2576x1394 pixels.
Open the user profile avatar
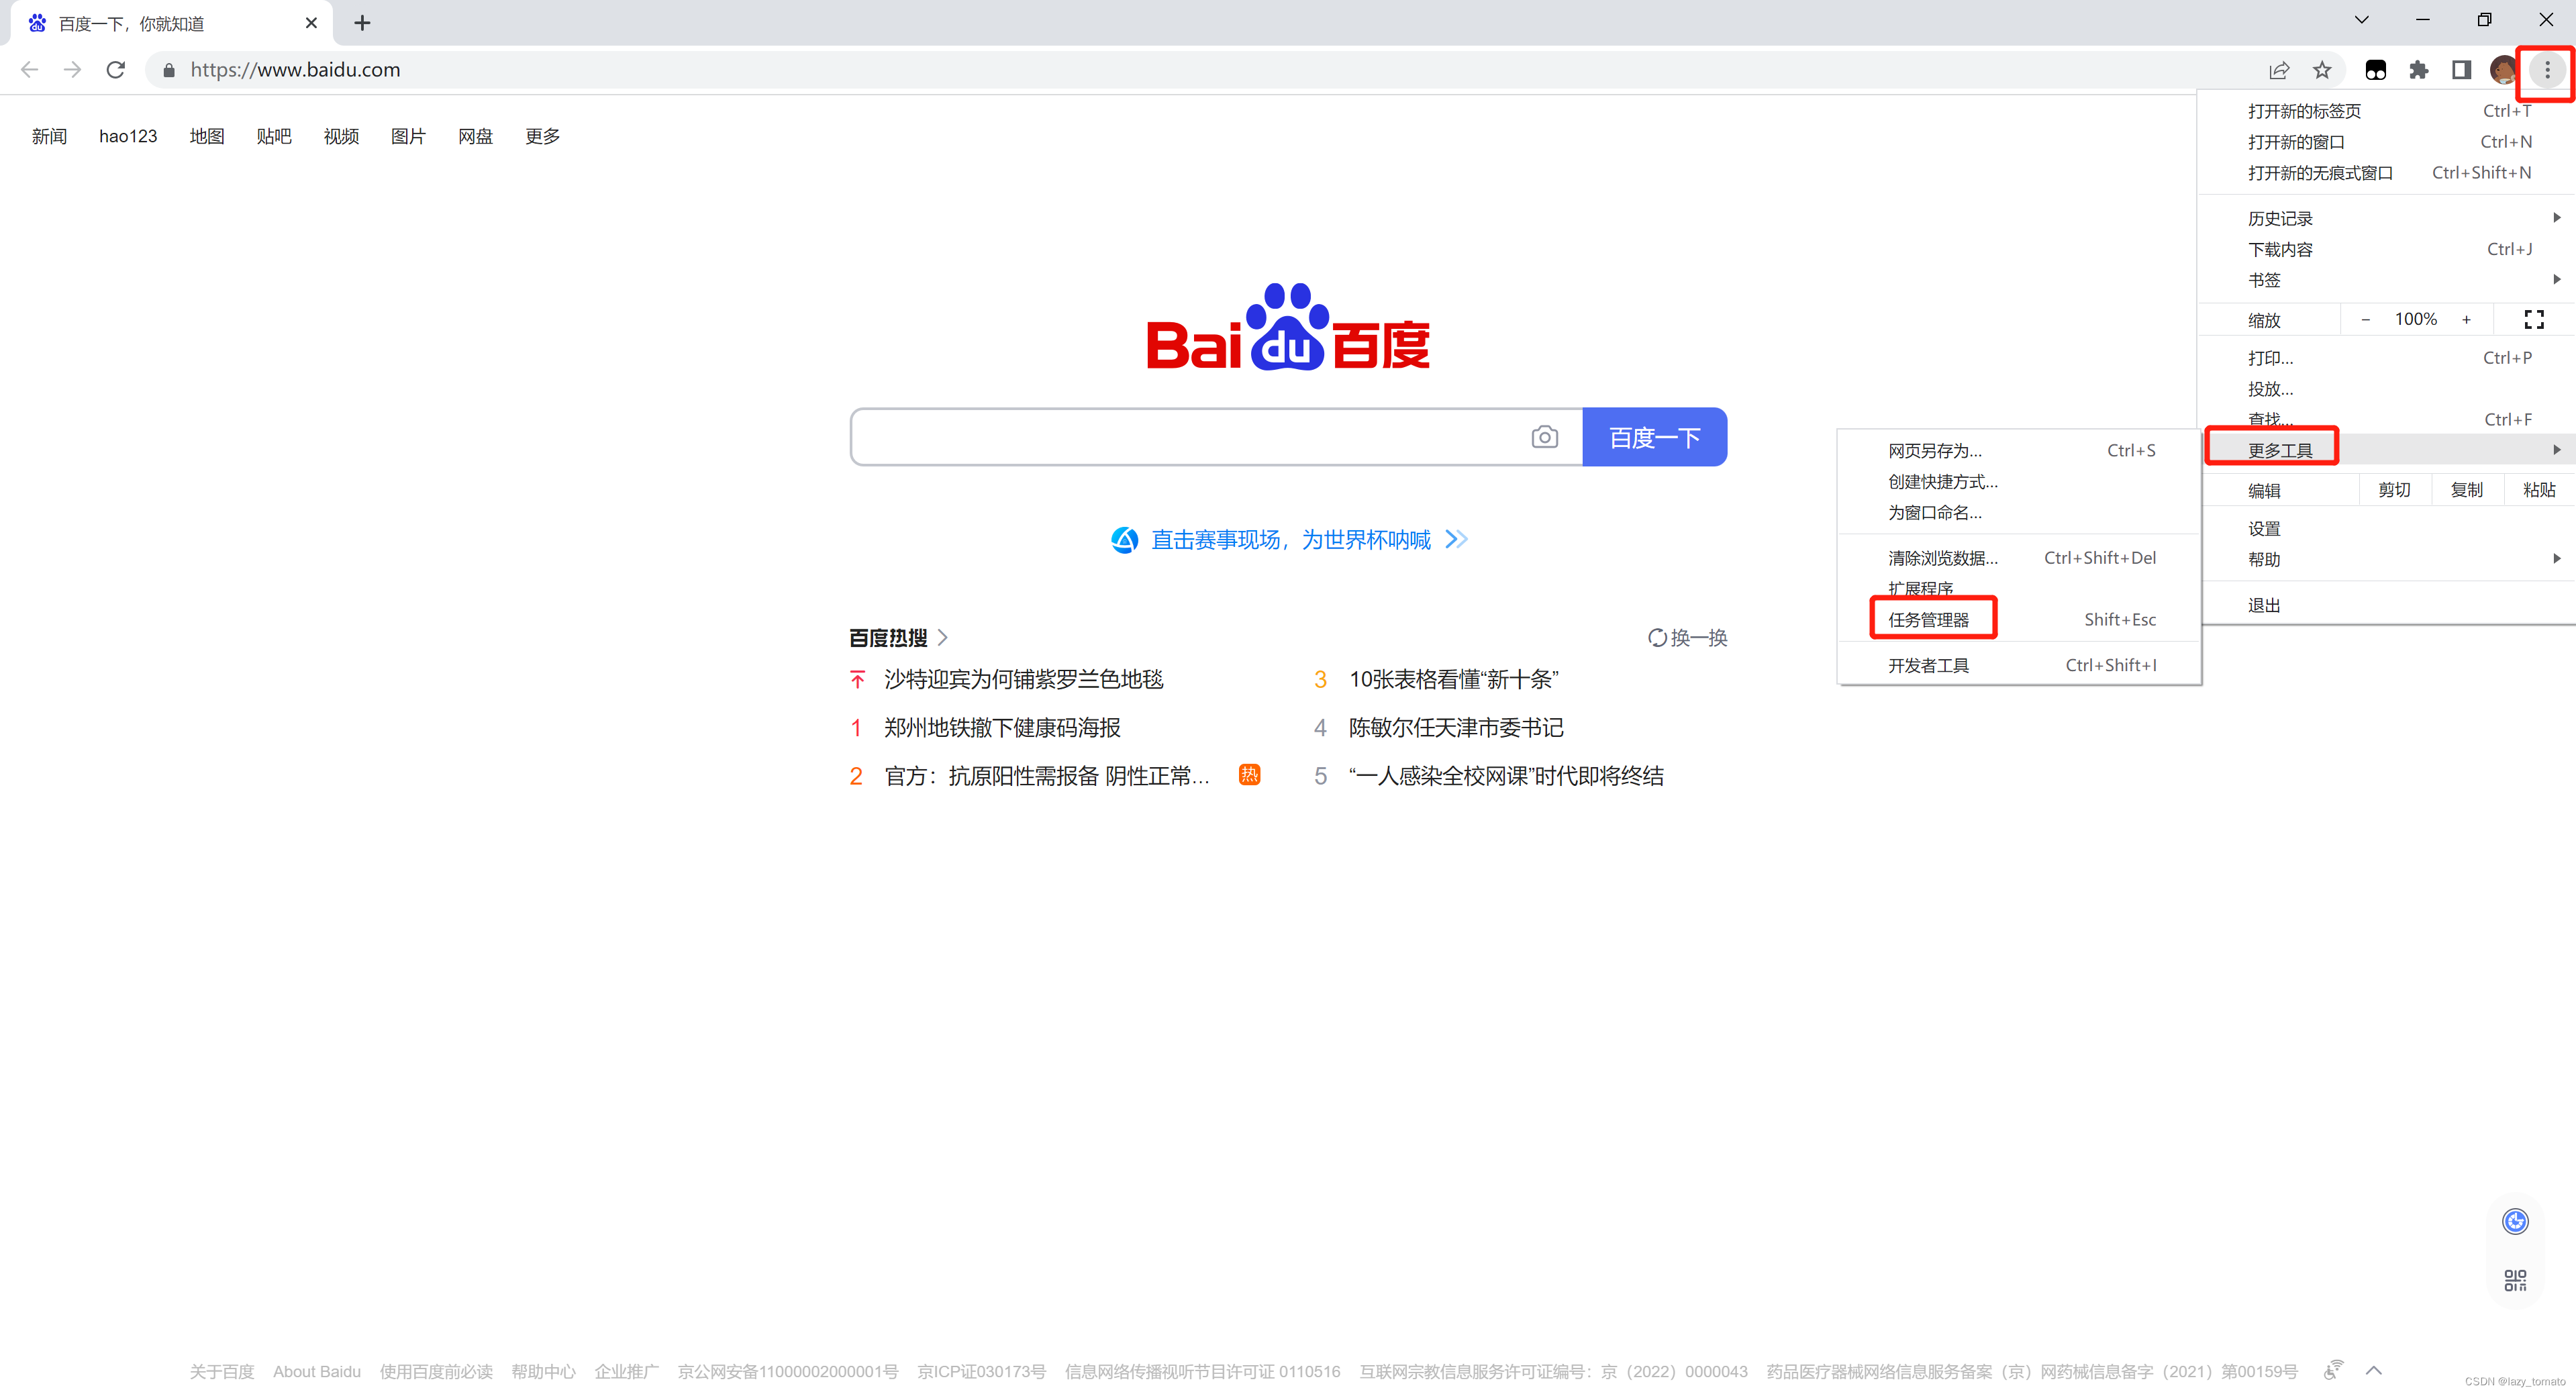pyautogui.click(x=2504, y=70)
